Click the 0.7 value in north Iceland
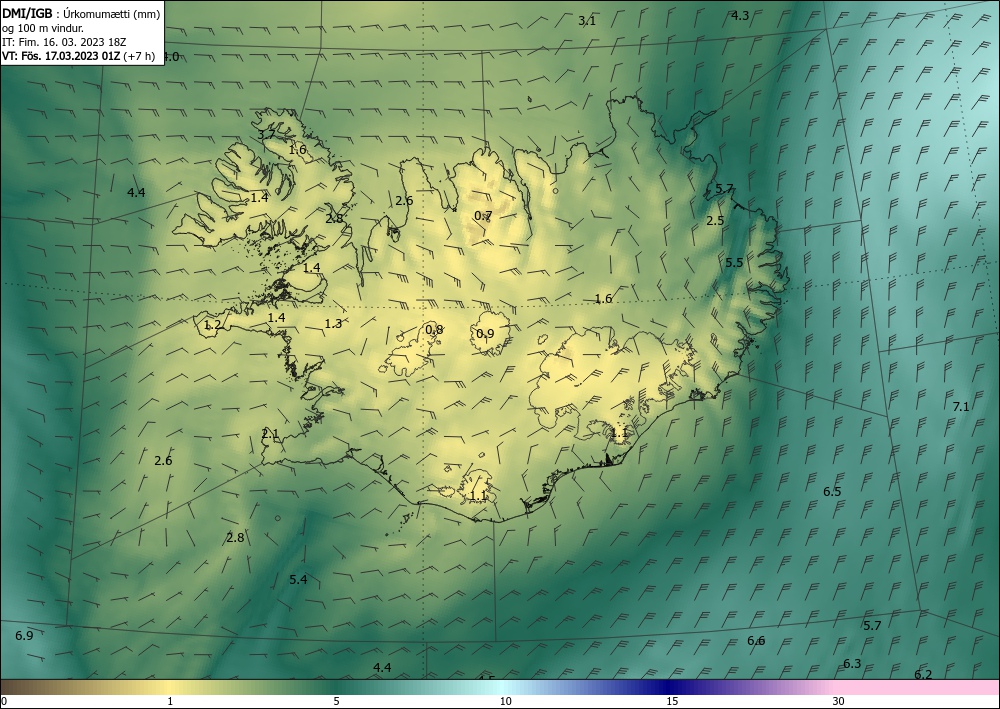1000x709 pixels. (x=483, y=216)
